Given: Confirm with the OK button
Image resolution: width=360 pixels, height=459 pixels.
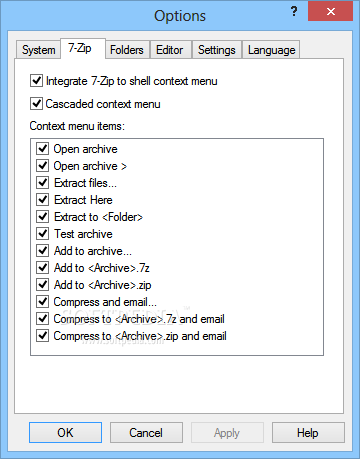Looking at the screenshot, I should (65, 433).
